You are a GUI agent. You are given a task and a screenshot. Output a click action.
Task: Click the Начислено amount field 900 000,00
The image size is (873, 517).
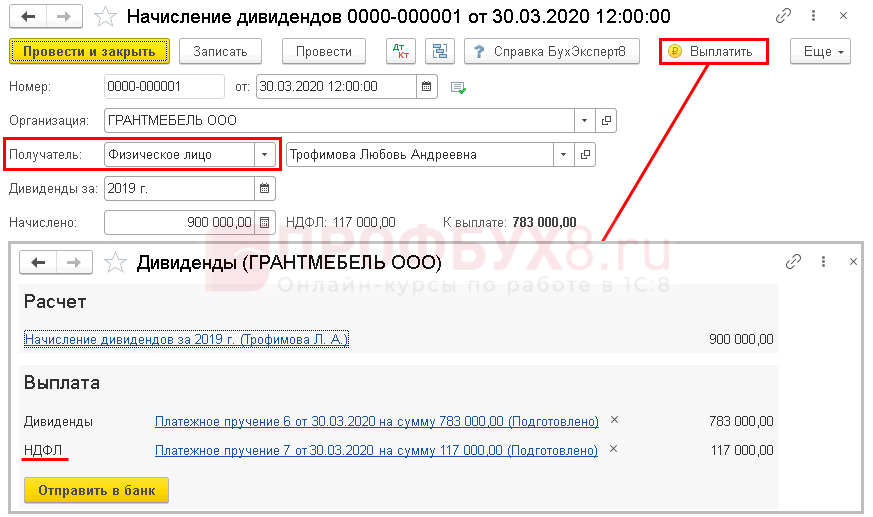pos(179,222)
